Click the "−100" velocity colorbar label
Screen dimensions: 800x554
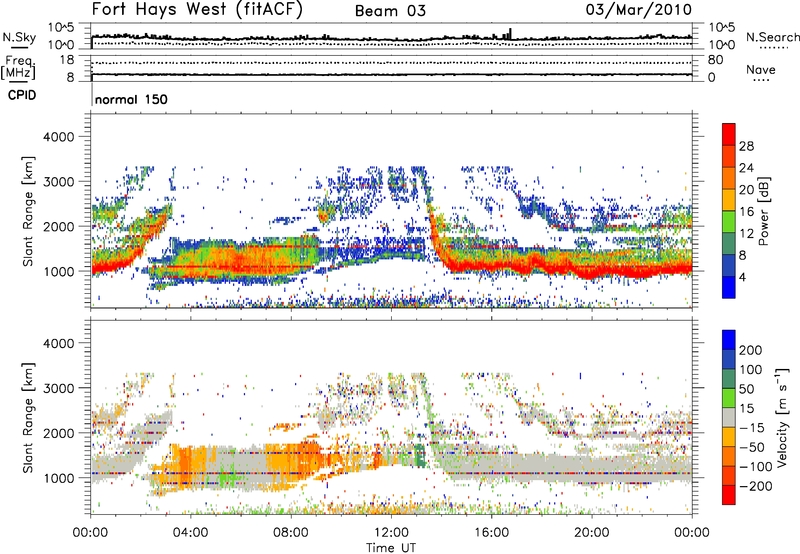[756, 467]
